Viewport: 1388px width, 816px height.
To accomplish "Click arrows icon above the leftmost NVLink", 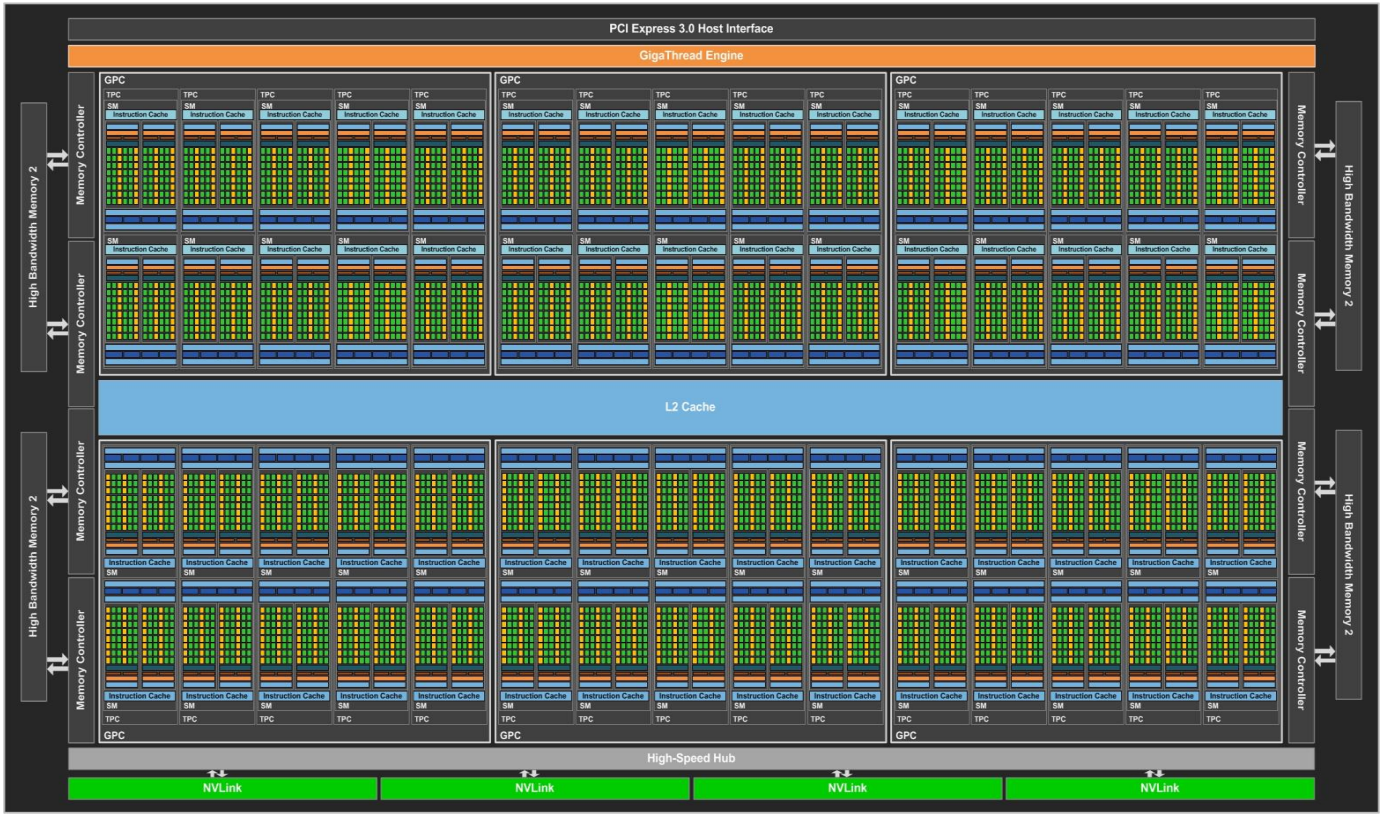I will pyautogui.click(x=217, y=773).
